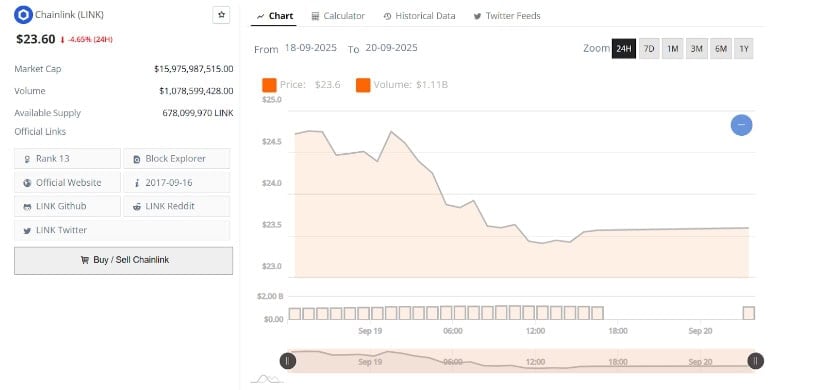
Task: Click the Chainlink logo icon
Action: [x=23, y=15]
